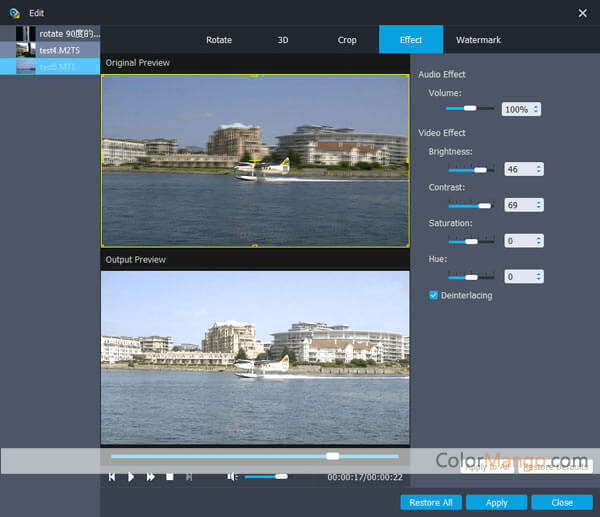600x517 pixels.
Task: Click the Brightness value spinner arrows
Action: point(539,171)
